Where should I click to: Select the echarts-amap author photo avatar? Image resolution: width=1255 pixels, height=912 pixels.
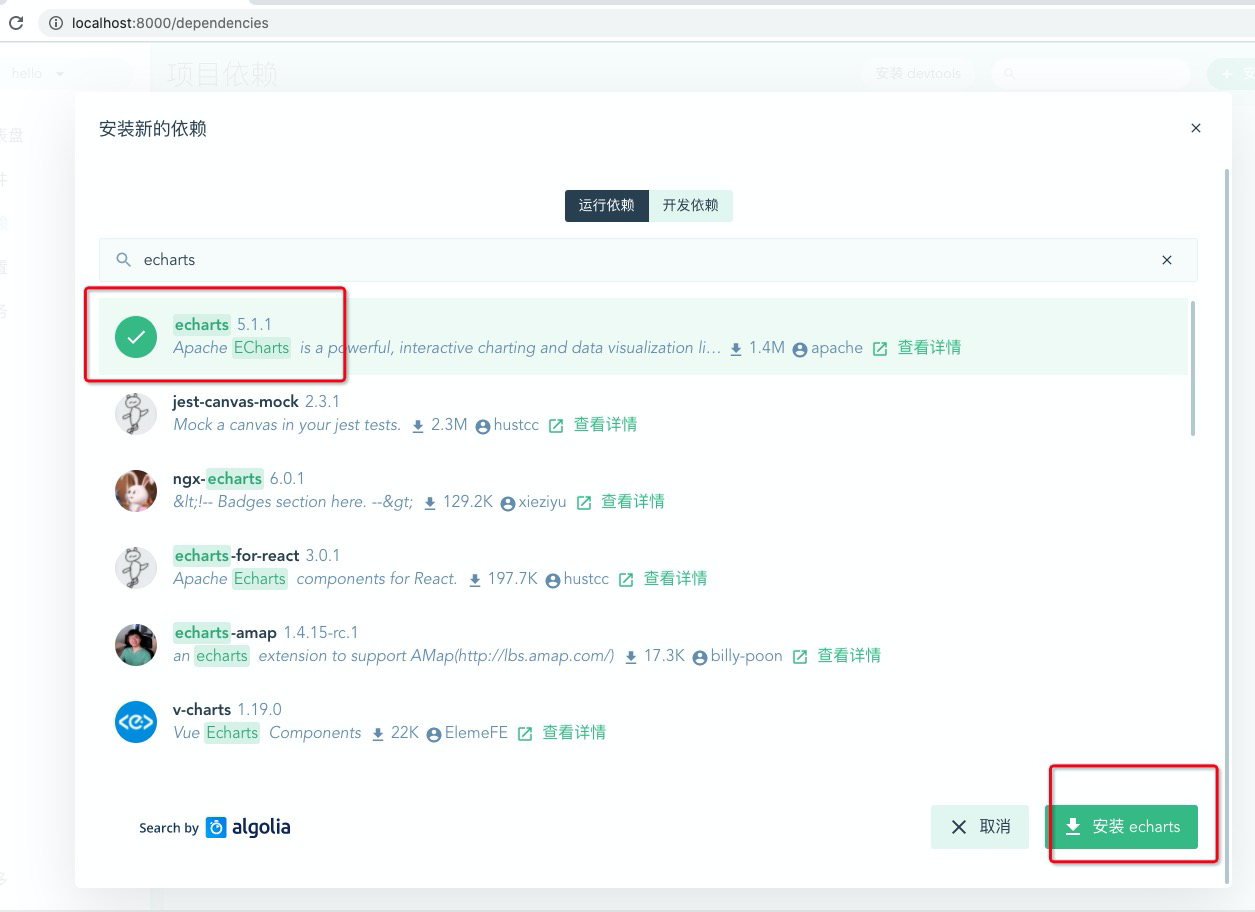tap(136, 645)
